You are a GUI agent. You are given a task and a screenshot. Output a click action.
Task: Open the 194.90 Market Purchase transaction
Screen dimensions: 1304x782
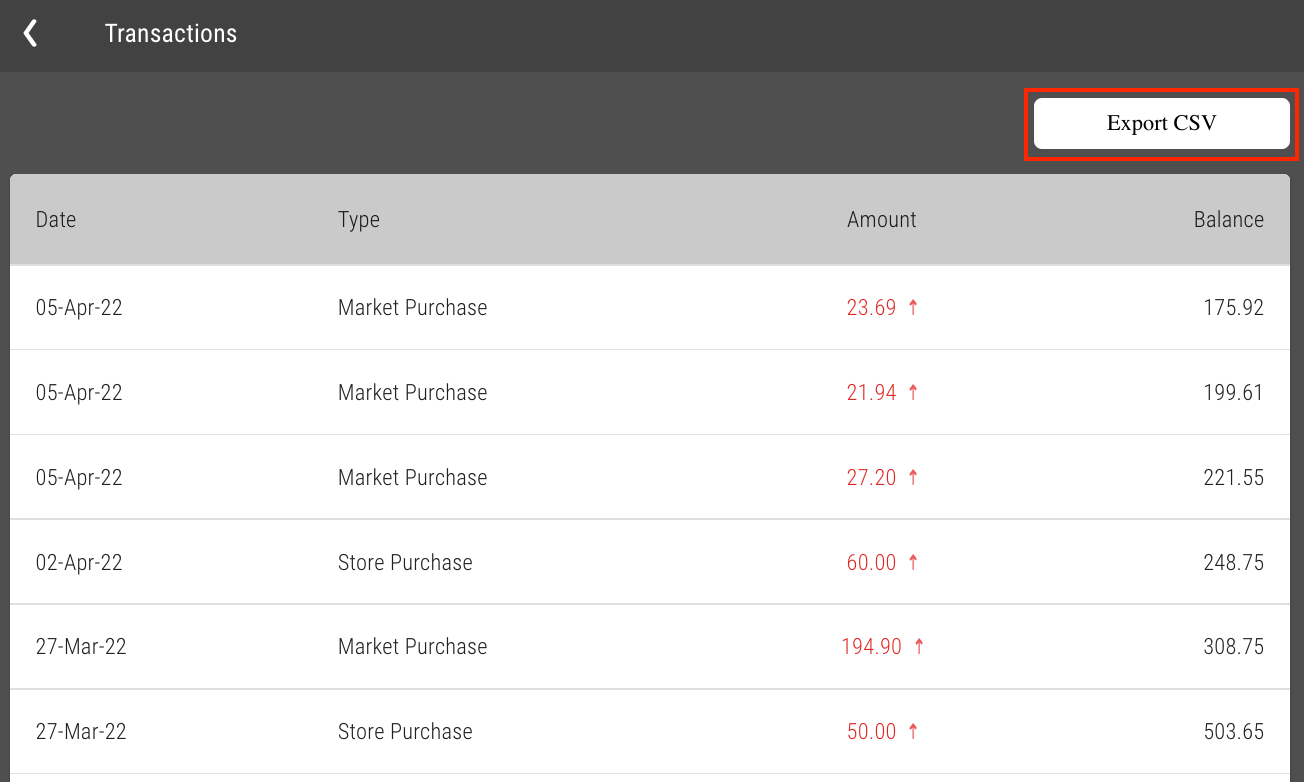pos(649,647)
